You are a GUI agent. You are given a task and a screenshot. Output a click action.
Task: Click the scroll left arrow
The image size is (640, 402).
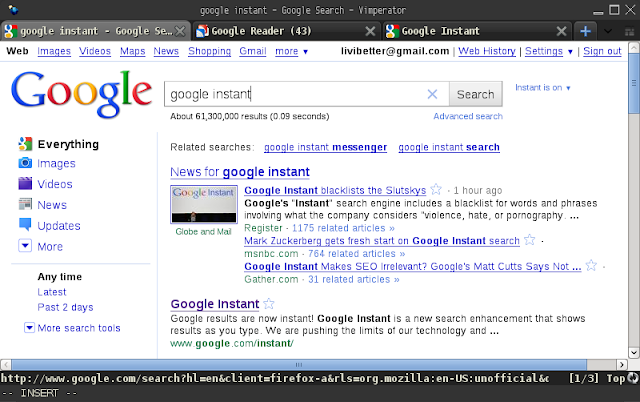(x=5, y=364)
